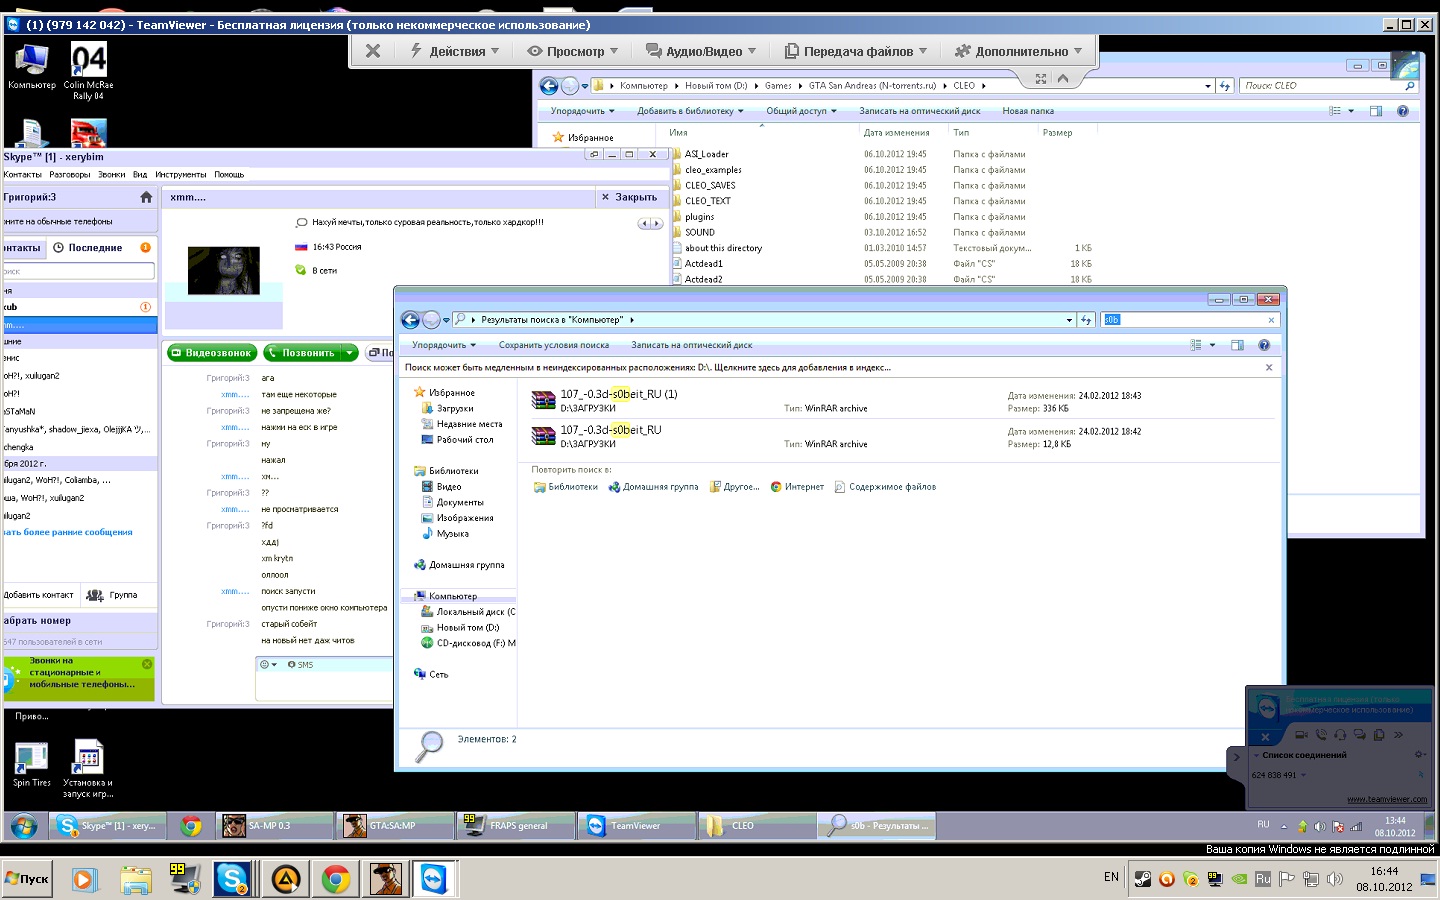Click the Spin Tires desktop shortcut
Screen dimensions: 1440x900
pyautogui.click(x=31, y=765)
